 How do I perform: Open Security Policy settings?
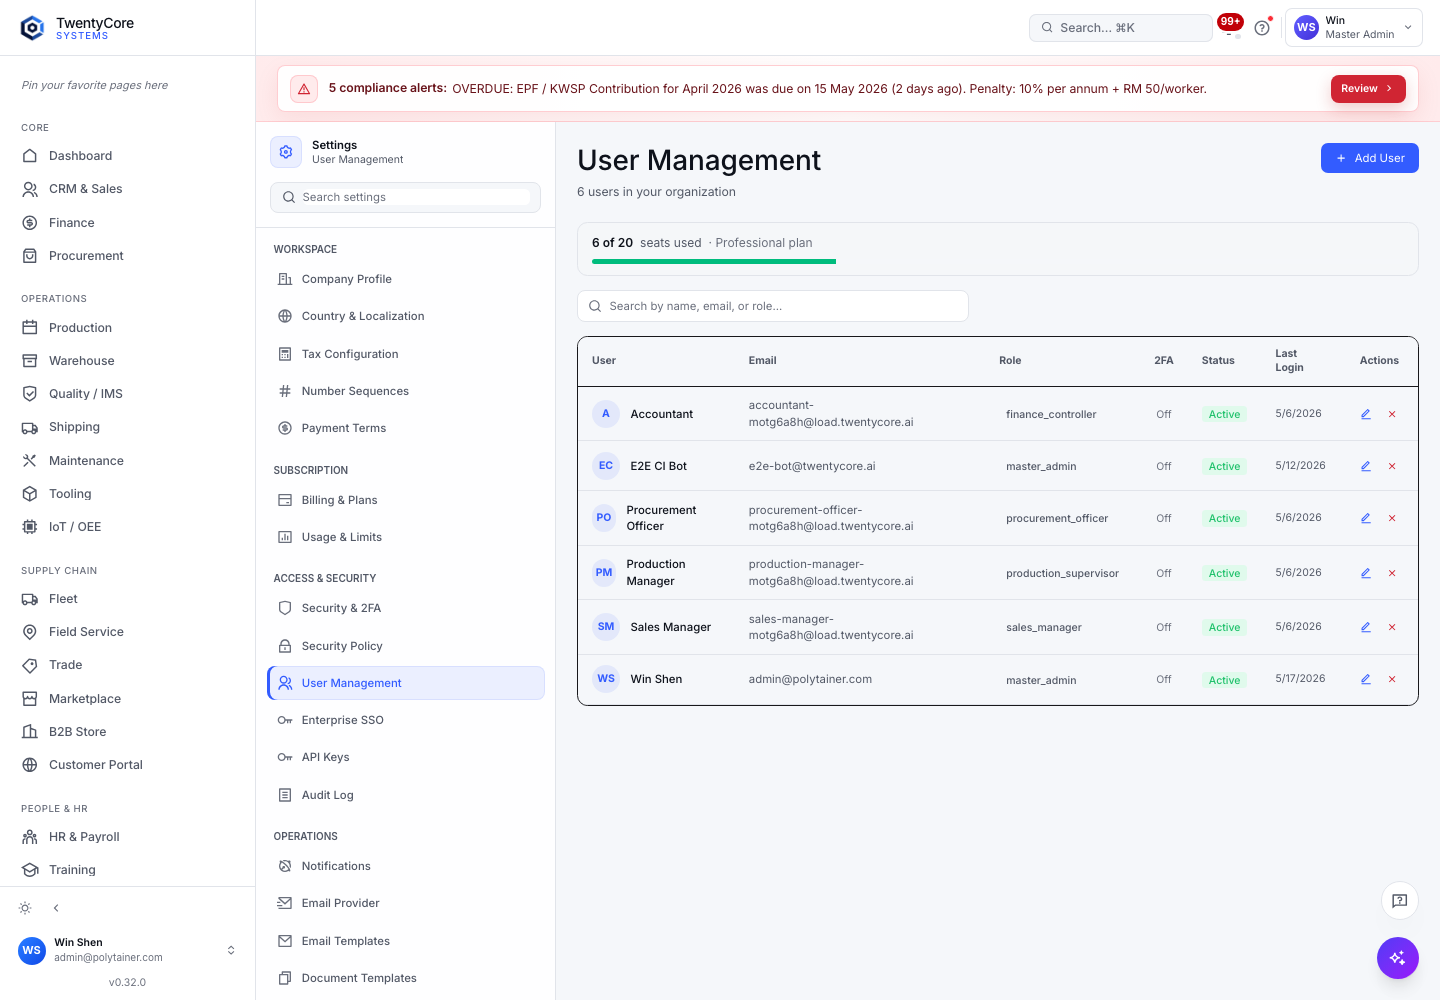click(406, 646)
